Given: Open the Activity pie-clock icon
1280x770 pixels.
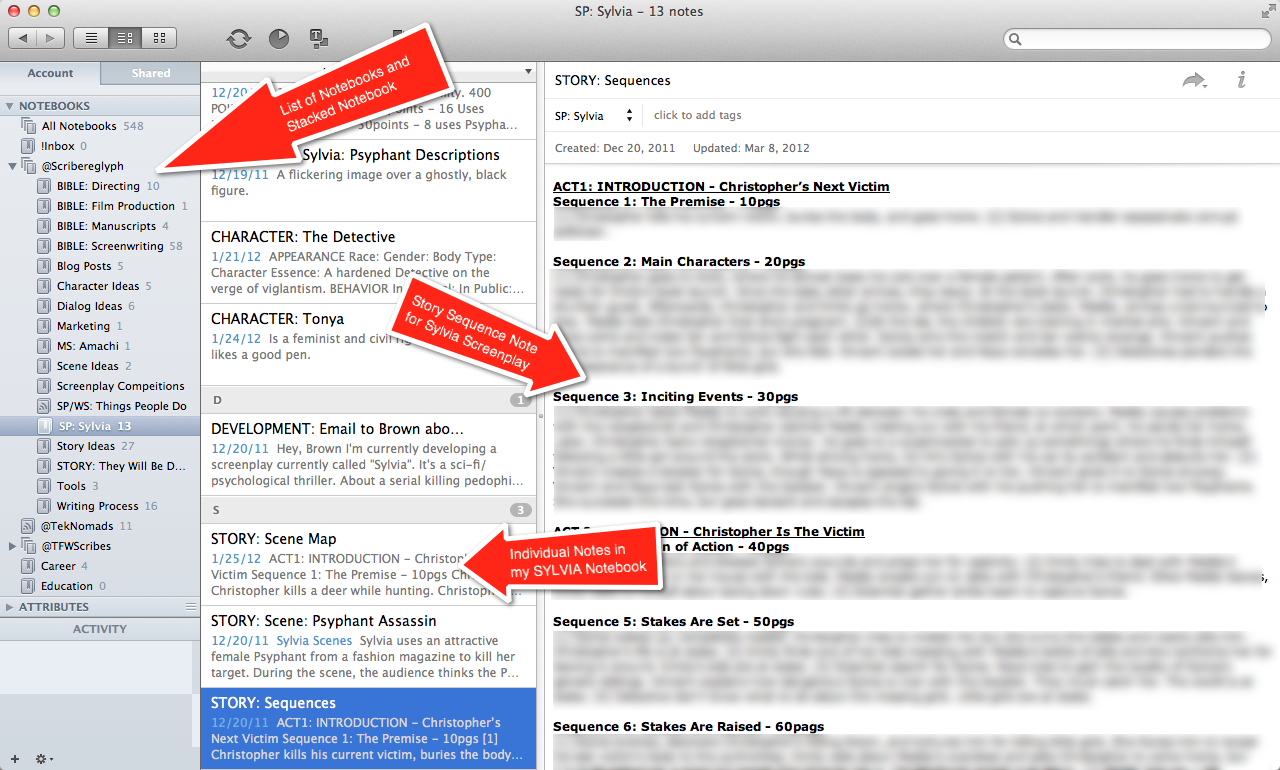Looking at the screenshot, I should click(x=279, y=39).
